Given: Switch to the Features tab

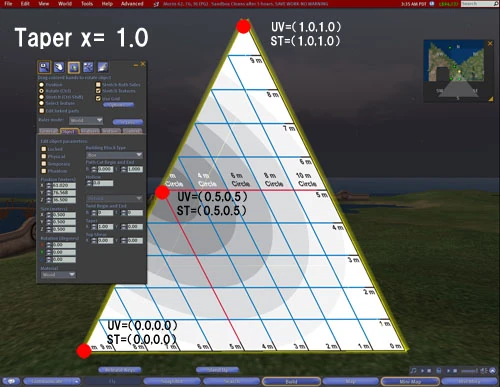Looking at the screenshot, I should coord(90,131).
